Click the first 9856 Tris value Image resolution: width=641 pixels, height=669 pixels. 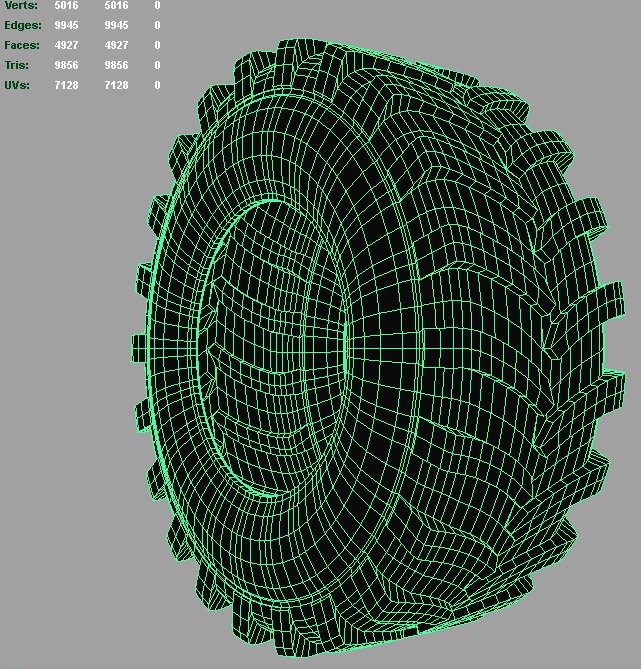tap(66, 65)
